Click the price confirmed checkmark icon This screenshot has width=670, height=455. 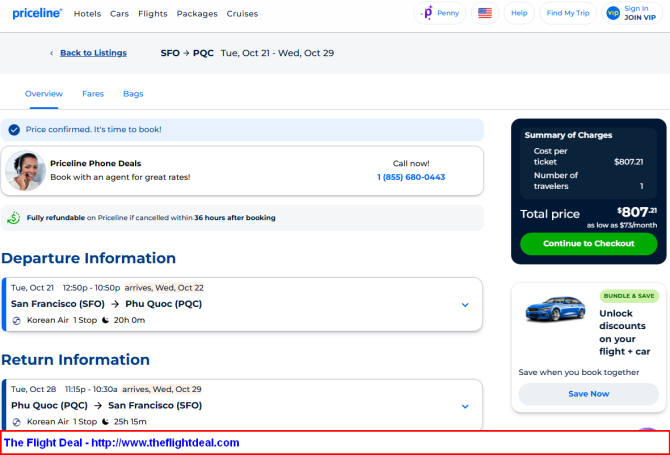[x=14, y=130]
